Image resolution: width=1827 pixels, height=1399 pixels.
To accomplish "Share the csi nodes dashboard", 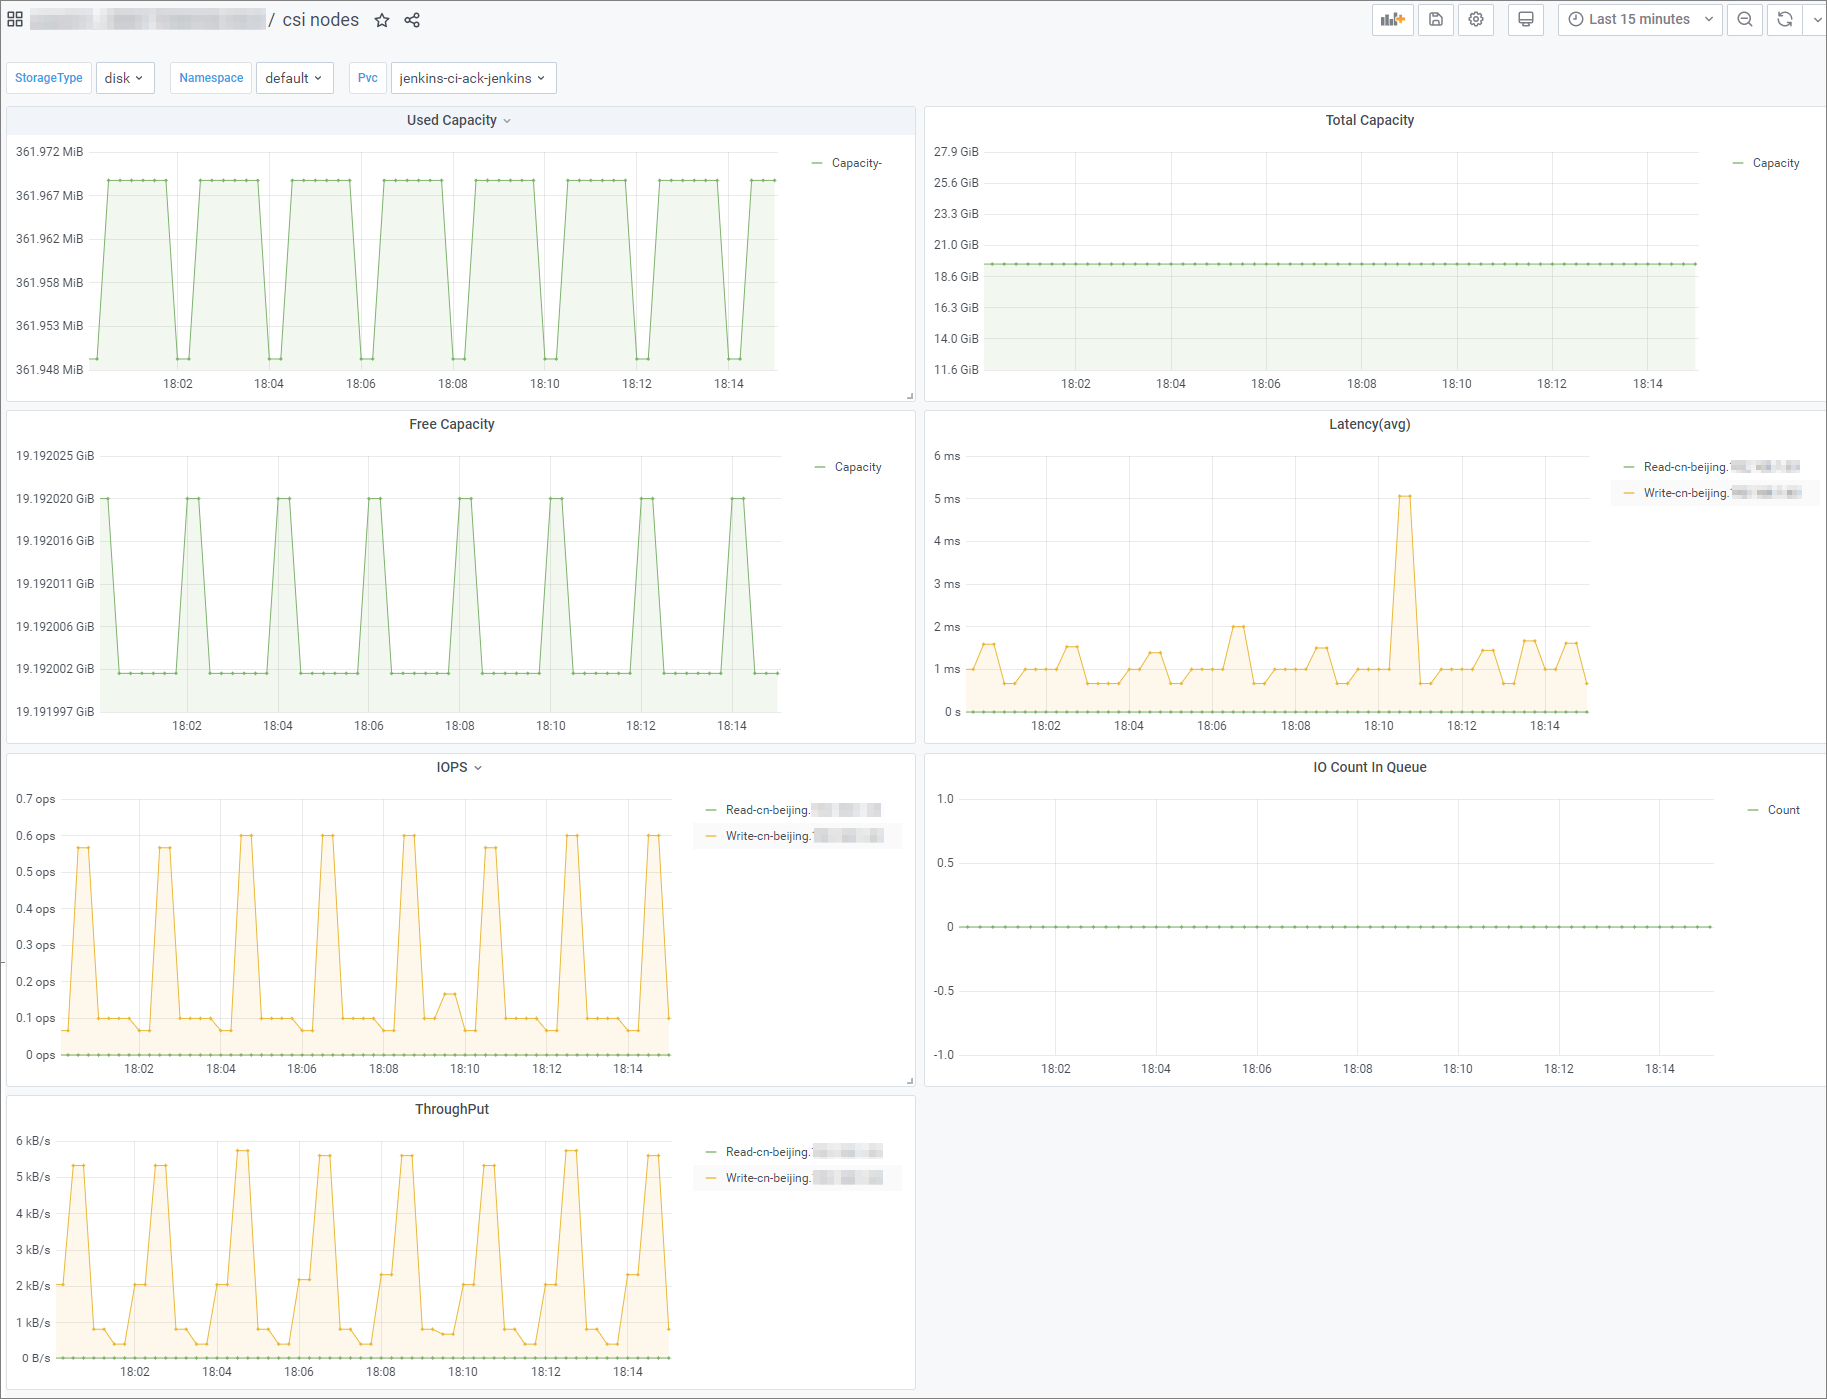I will [412, 20].
